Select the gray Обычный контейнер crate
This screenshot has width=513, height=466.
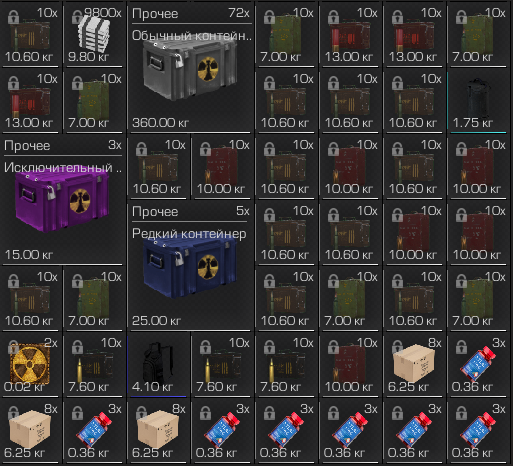[190, 71]
